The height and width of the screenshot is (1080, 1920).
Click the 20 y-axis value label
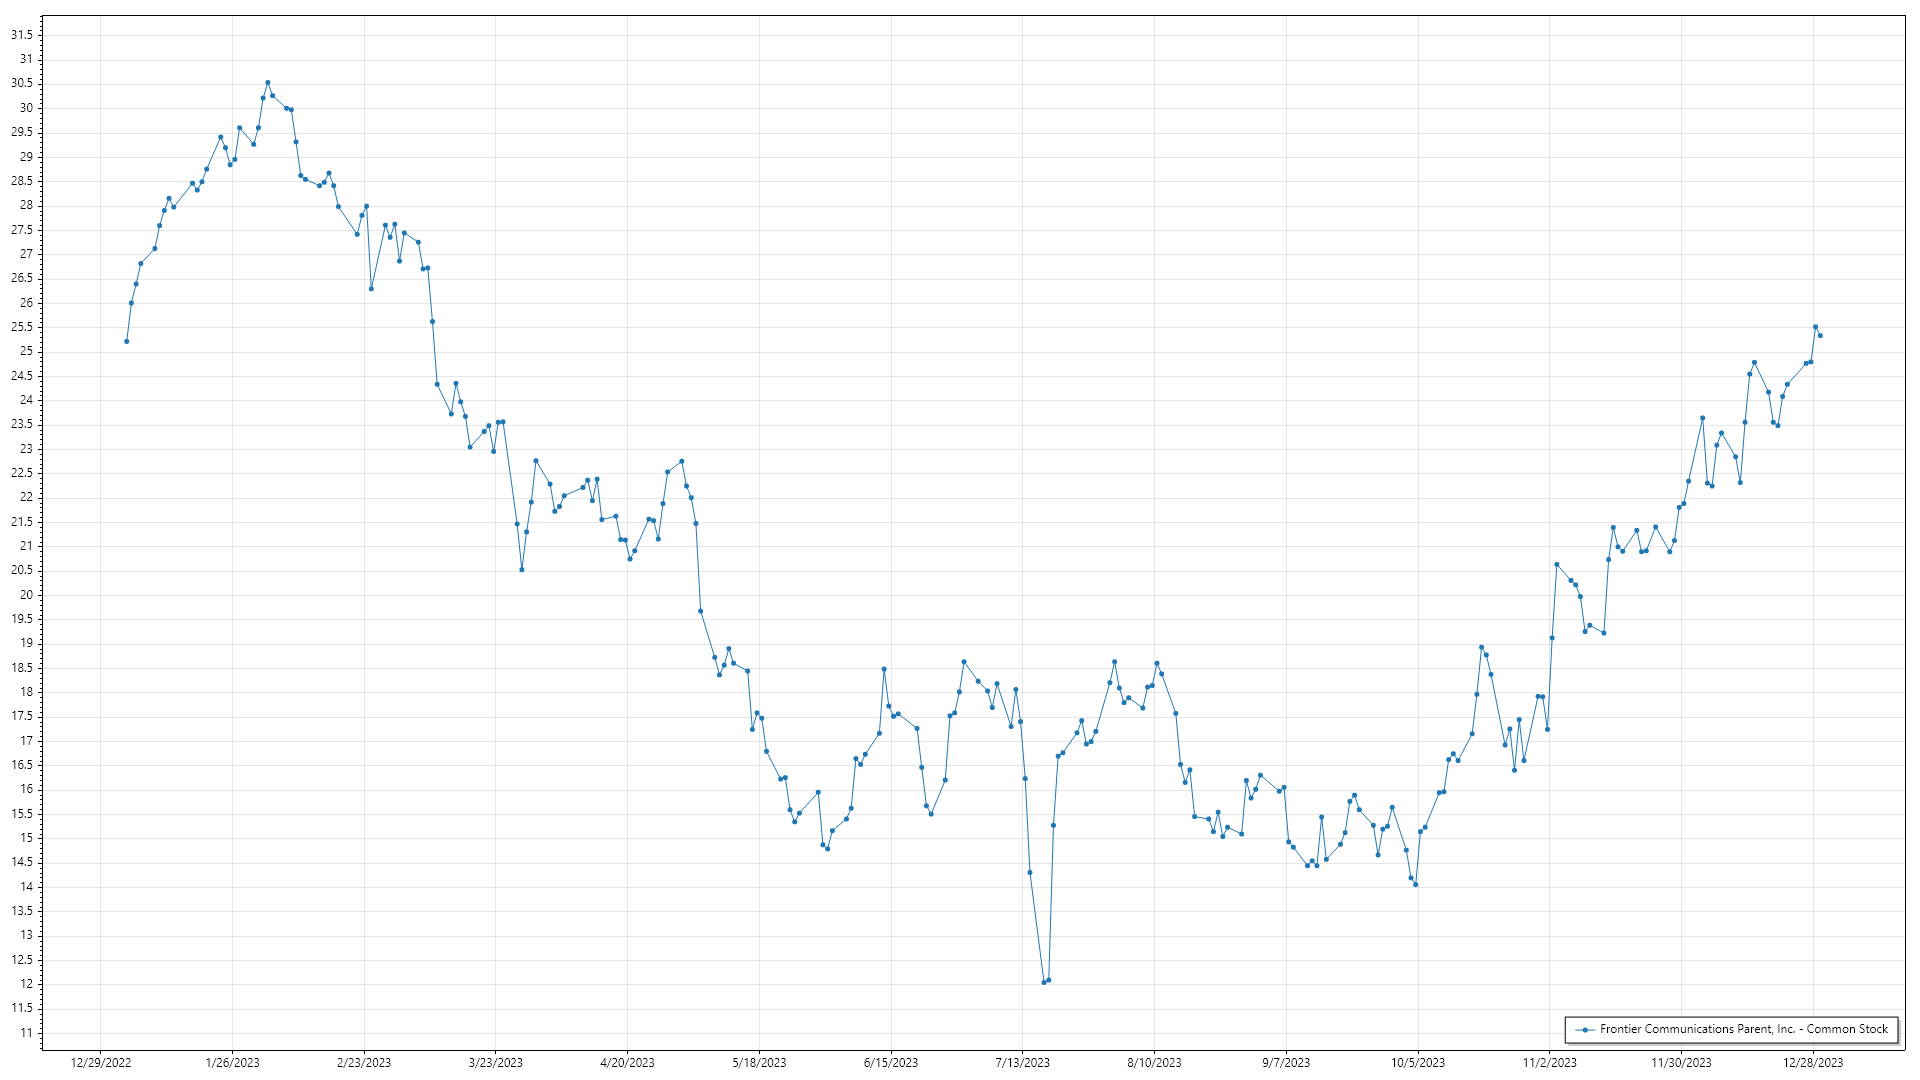[x=26, y=595]
